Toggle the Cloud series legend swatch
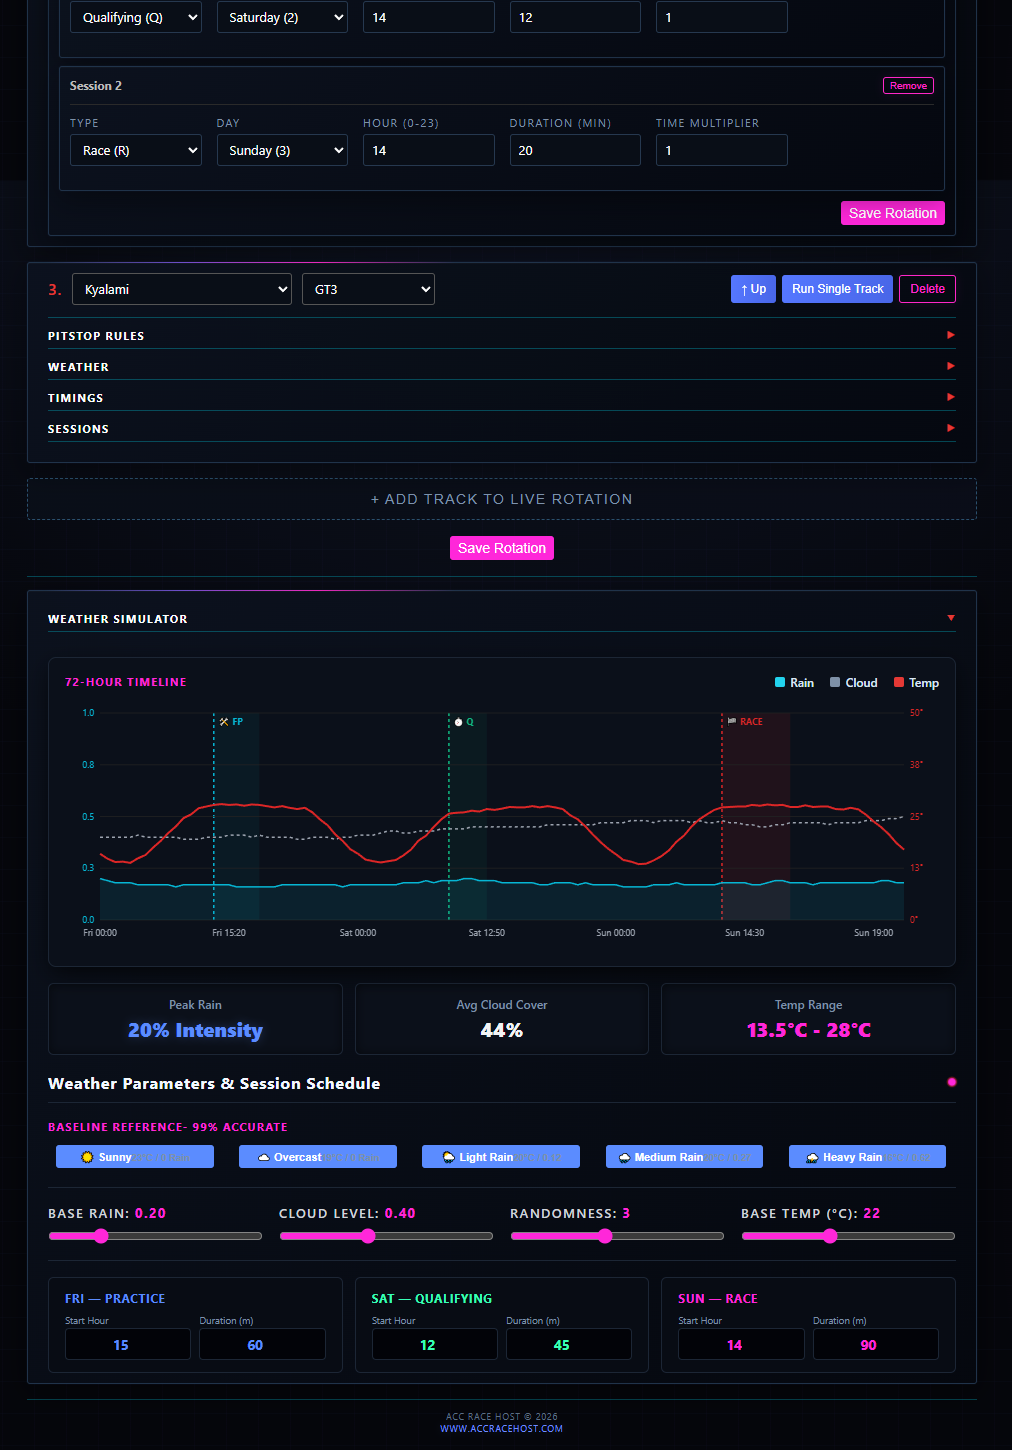 click(x=835, y=682)
